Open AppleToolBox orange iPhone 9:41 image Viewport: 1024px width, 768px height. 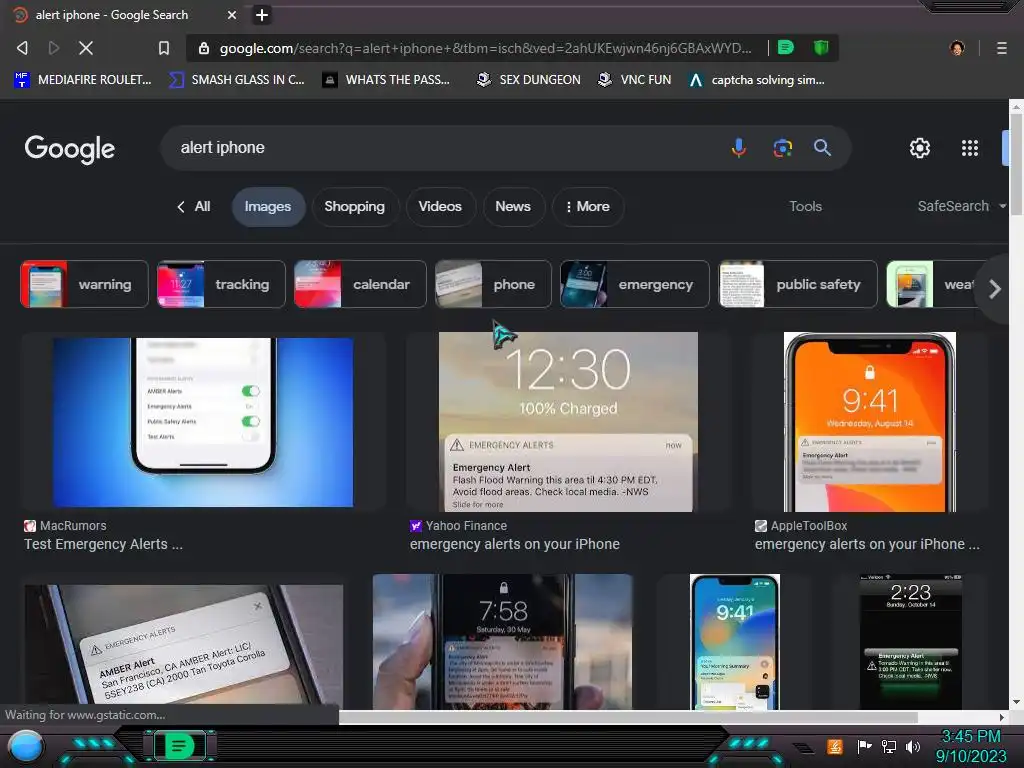(870, 422)
